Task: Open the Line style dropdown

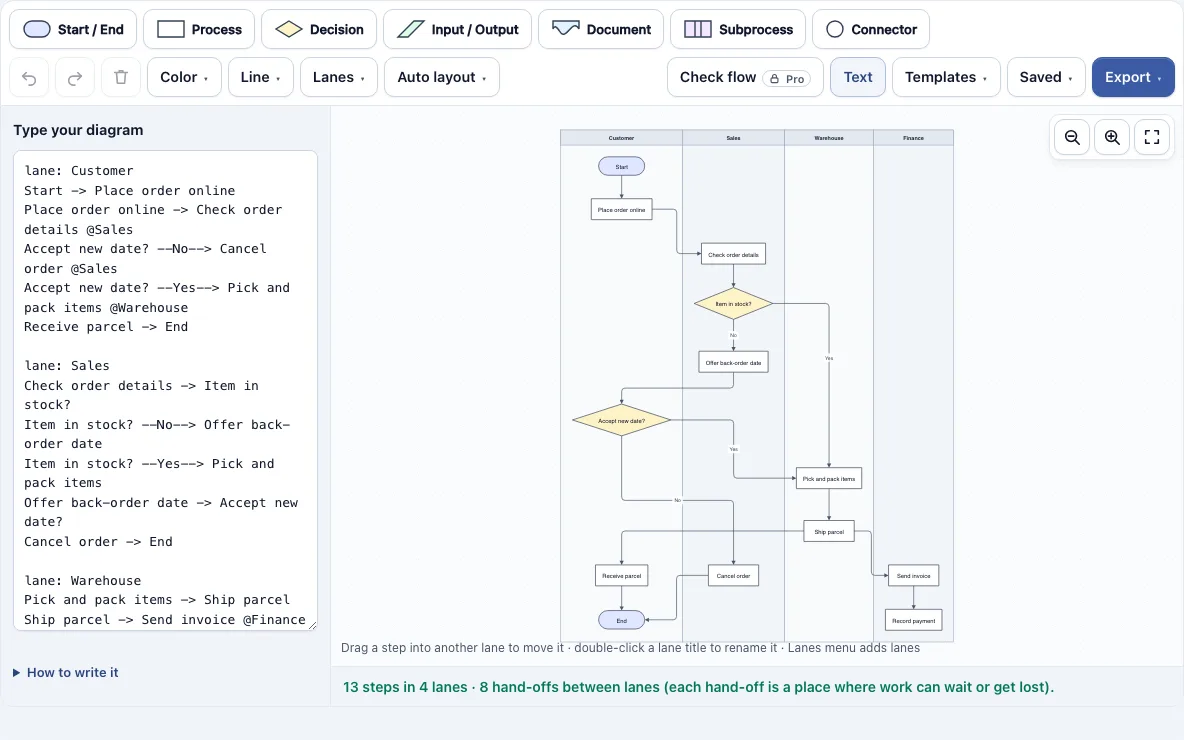Action: (x=261, y=77)
